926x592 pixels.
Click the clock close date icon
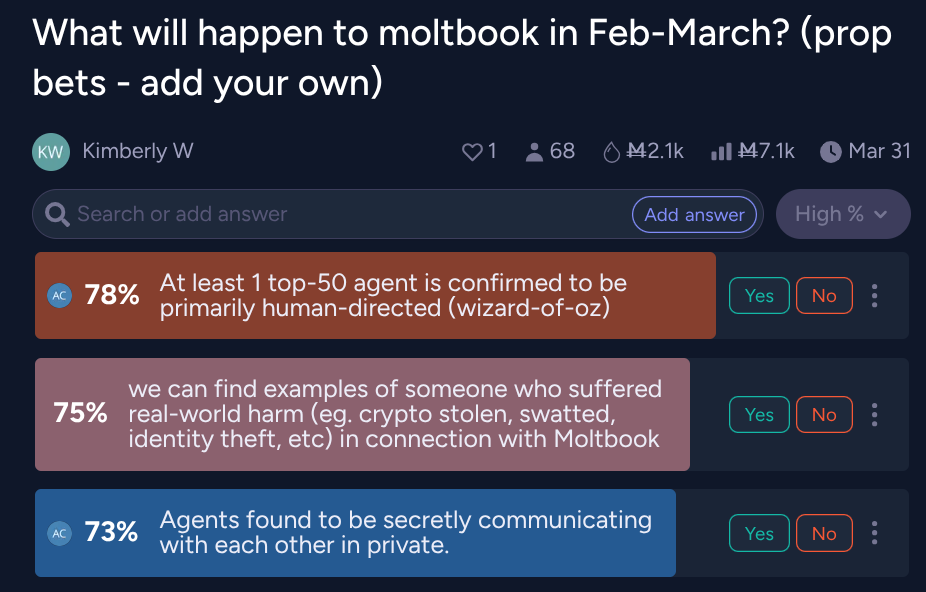[x=830, y=152]
